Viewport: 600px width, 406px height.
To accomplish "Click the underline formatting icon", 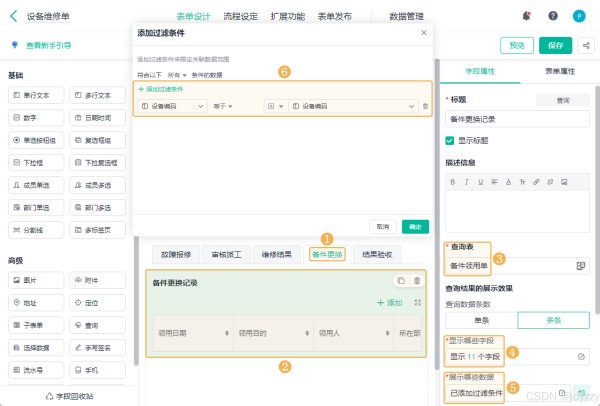I will click(x=481, y=182).
